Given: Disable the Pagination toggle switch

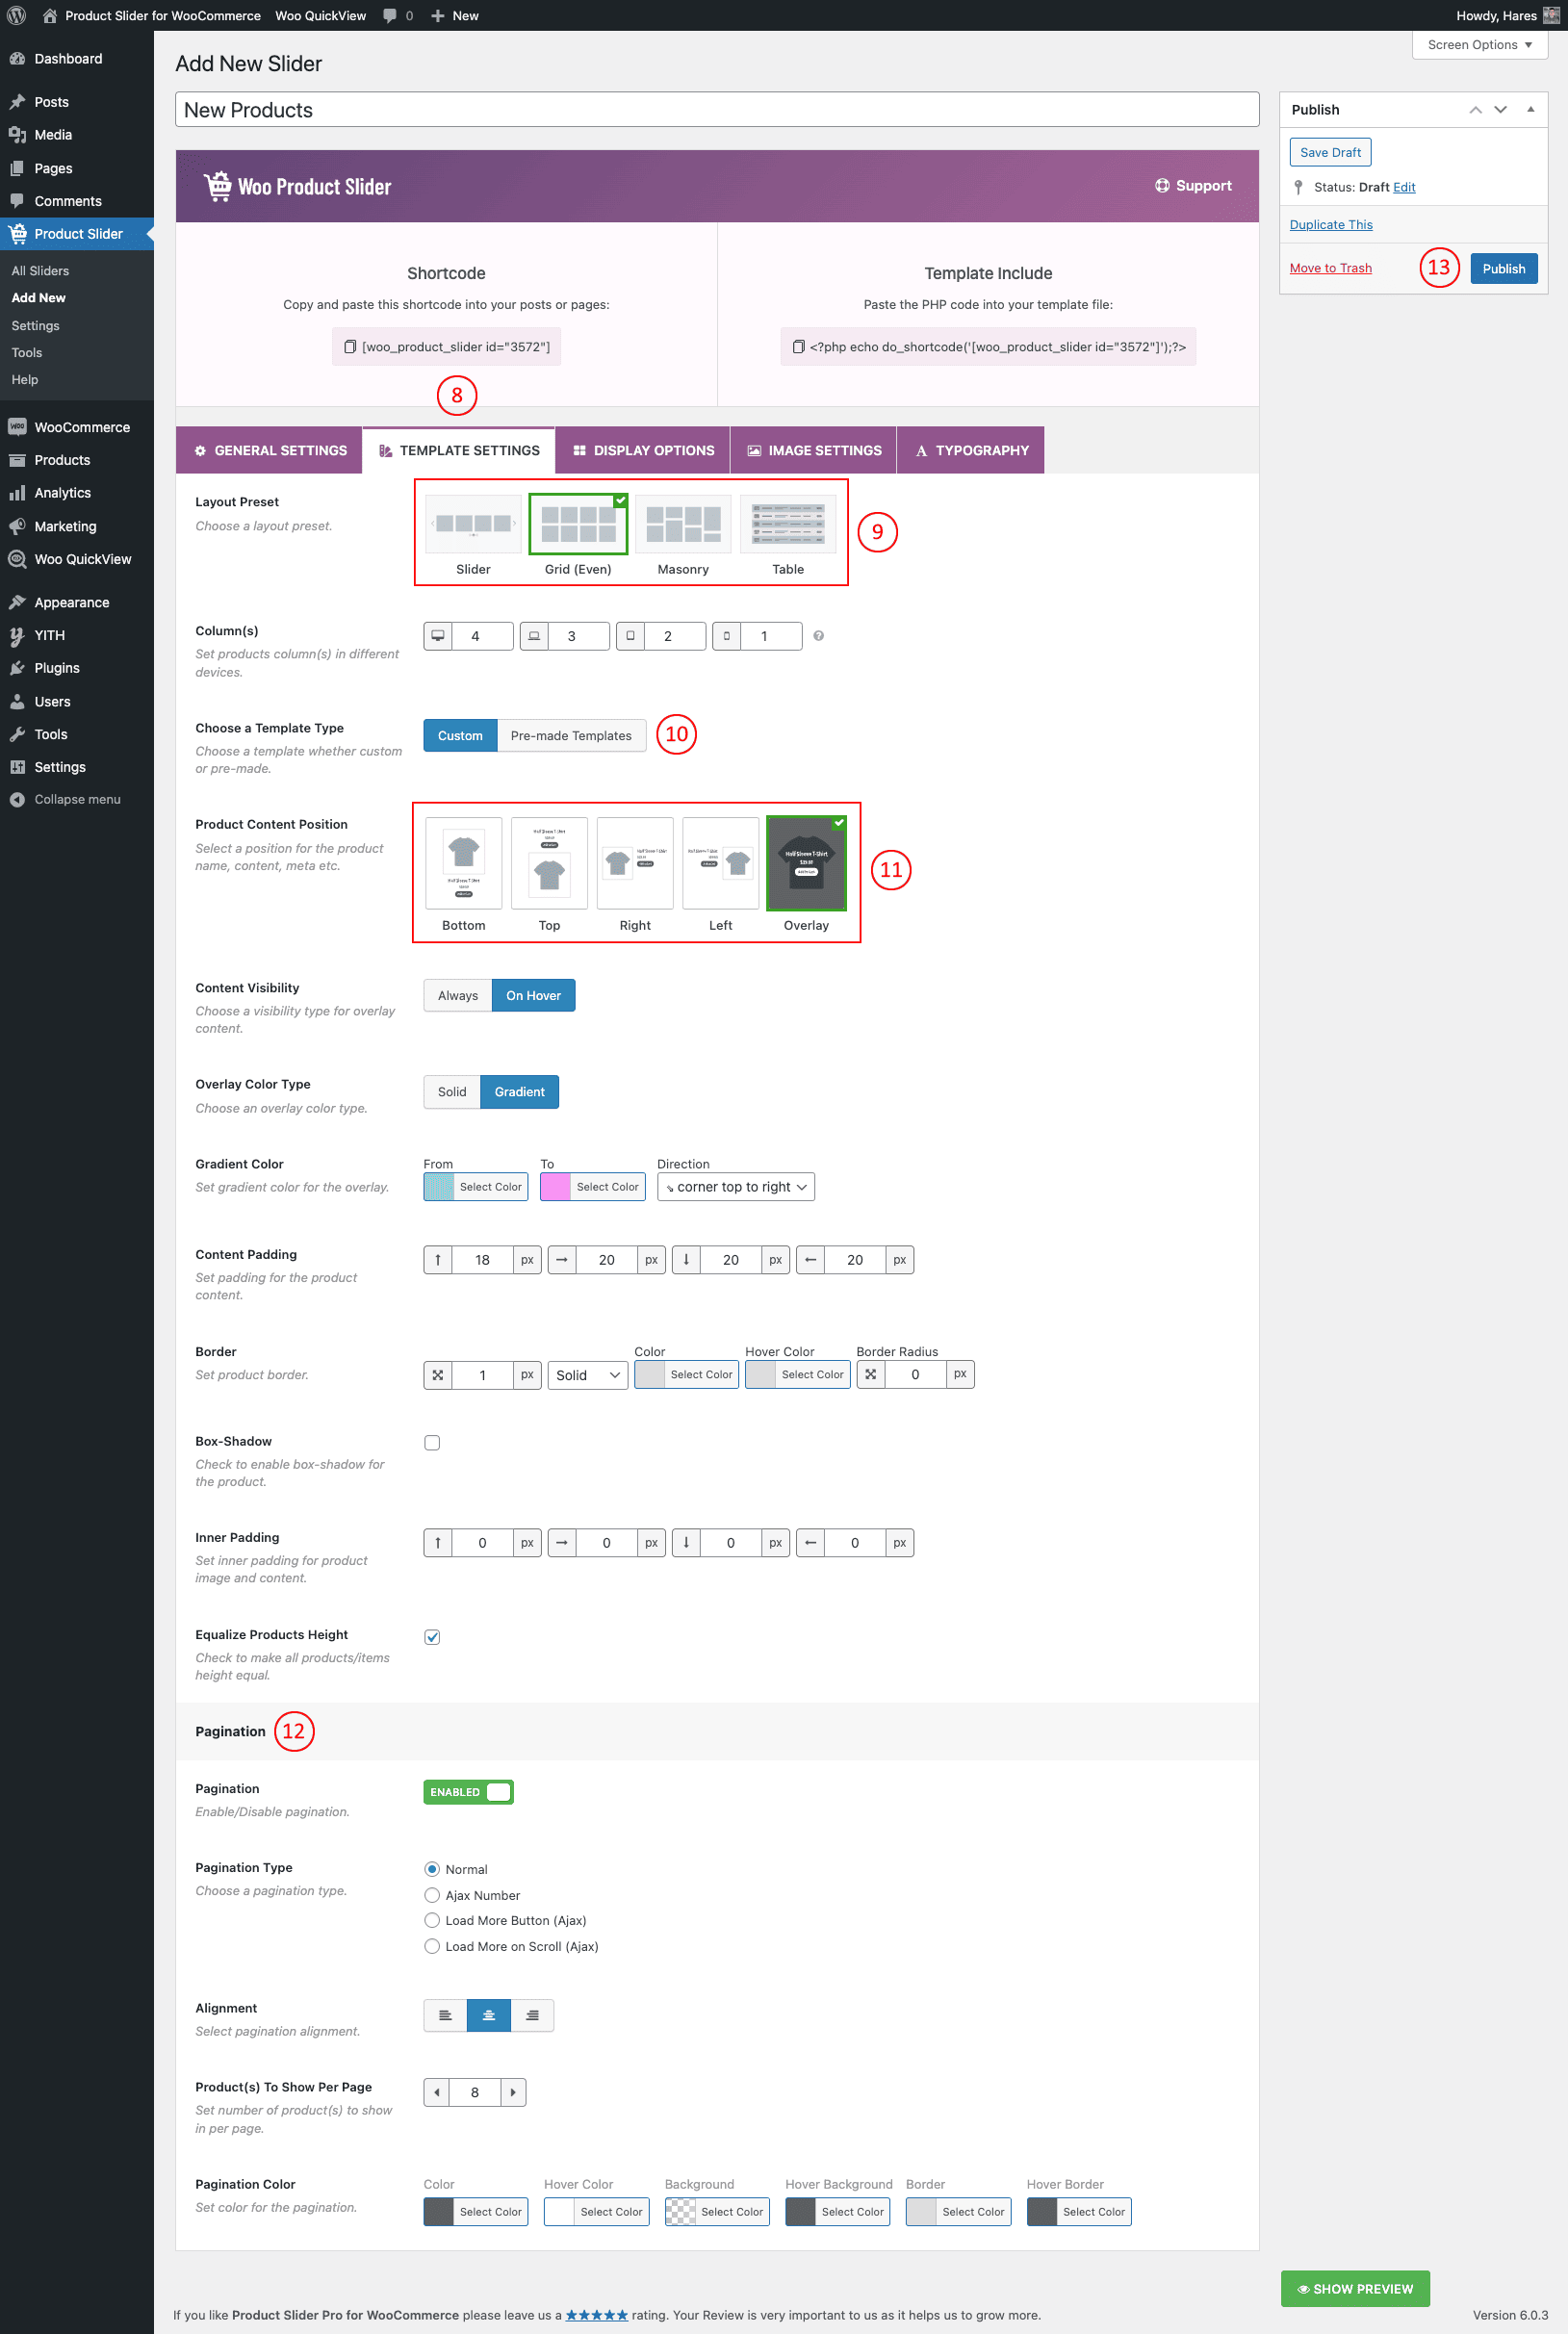Looking at the screenshot, I should click(x=468, y=1791).
